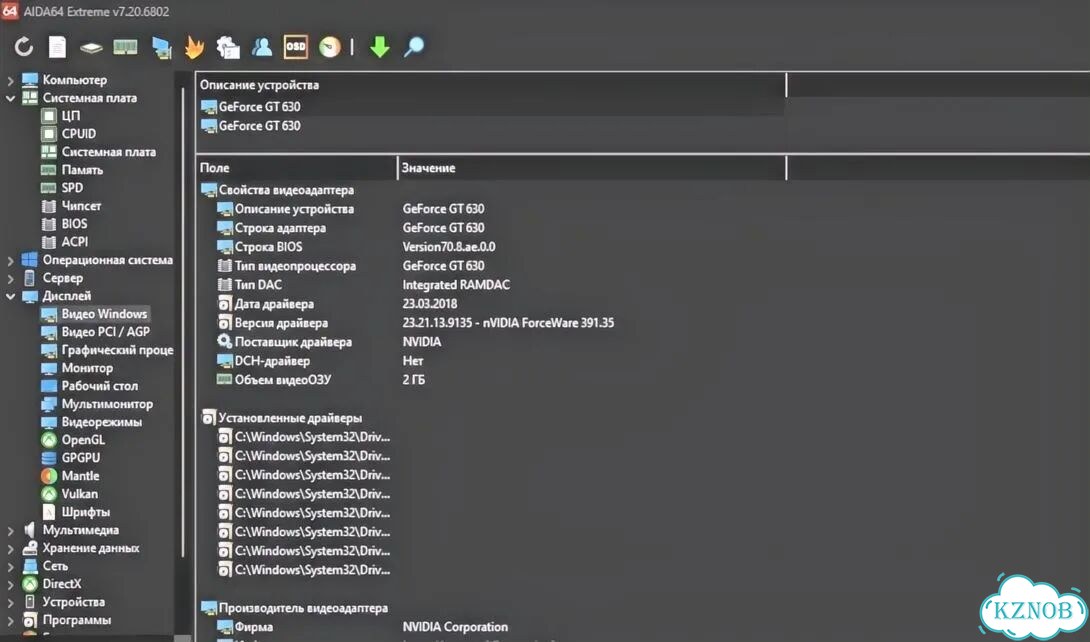Screen dimensions: 1090x642
Task: Click the user profile toolbar icon
Action: point(262,47)
